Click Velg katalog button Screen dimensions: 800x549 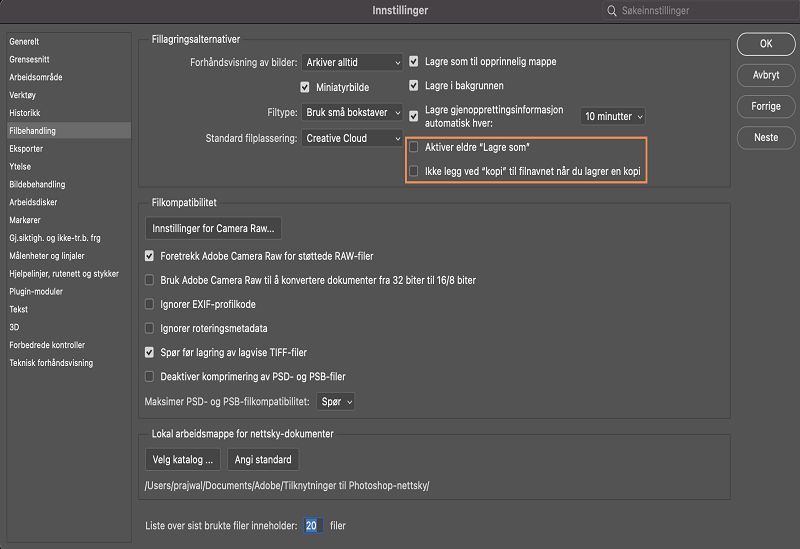[182, 460]
